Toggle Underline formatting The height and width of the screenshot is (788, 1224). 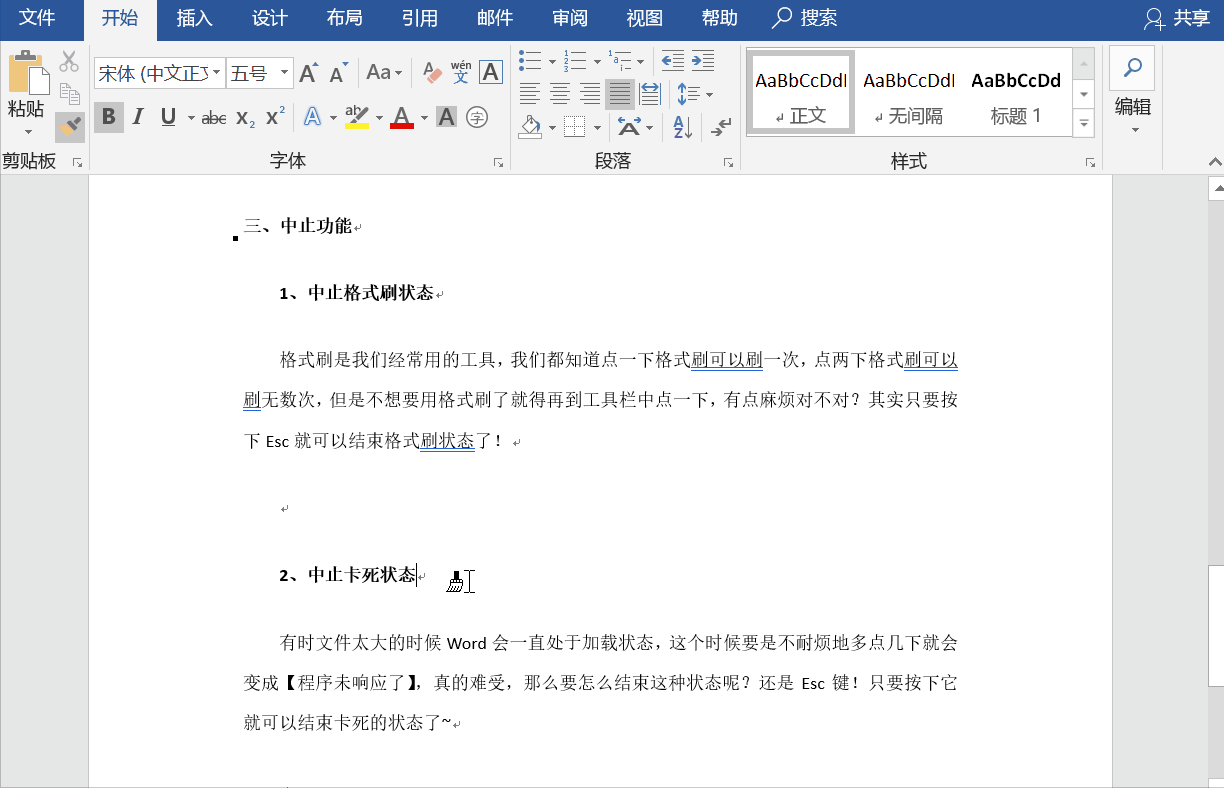tap(167, 117)
